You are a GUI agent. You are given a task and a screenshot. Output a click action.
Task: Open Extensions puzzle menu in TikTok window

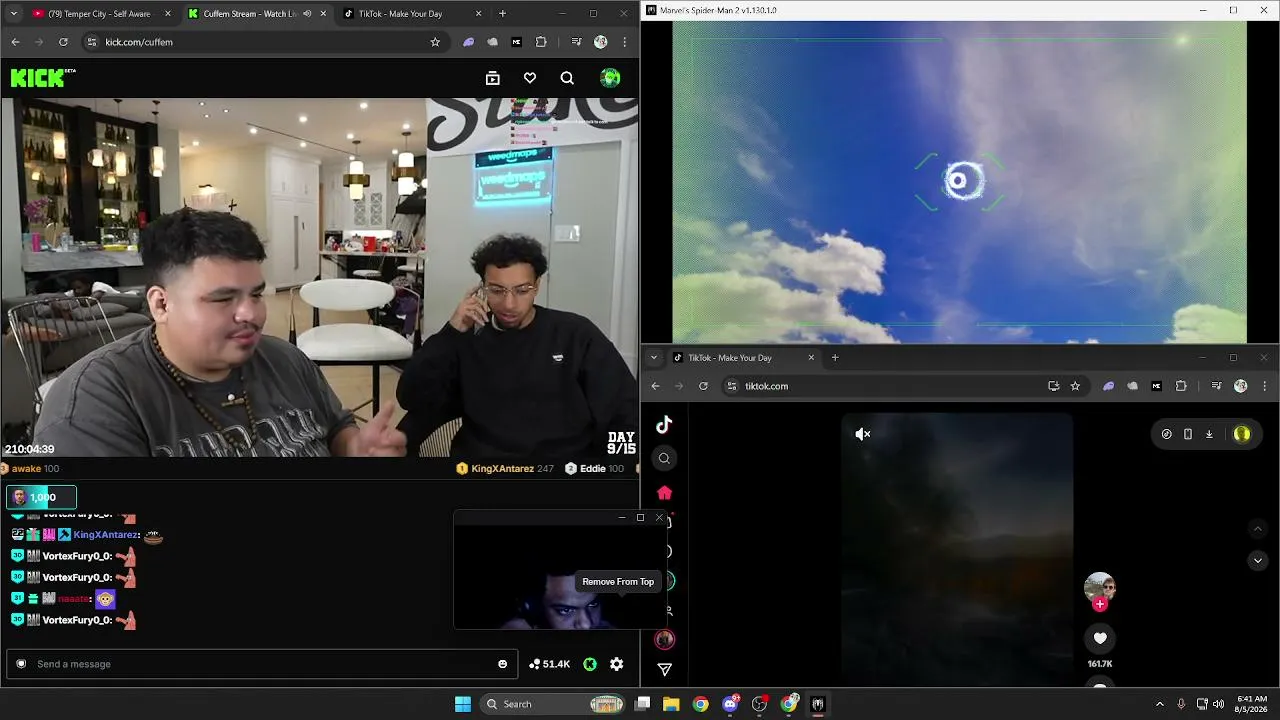1181,386
